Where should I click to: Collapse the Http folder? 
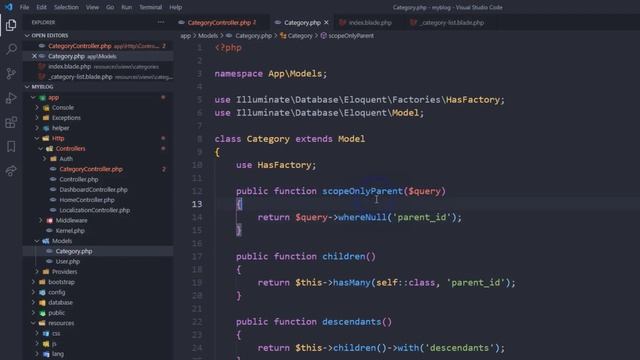coord(37,138)
